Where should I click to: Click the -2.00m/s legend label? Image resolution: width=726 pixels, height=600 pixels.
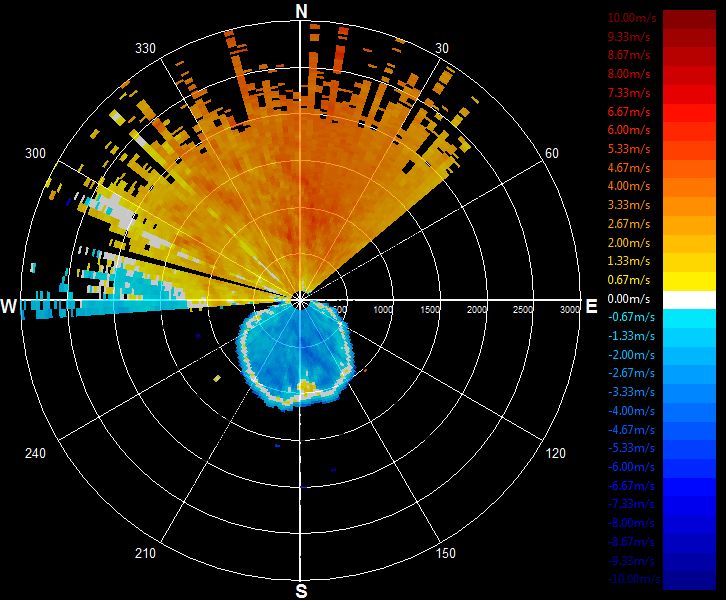(x=631, y=355)
